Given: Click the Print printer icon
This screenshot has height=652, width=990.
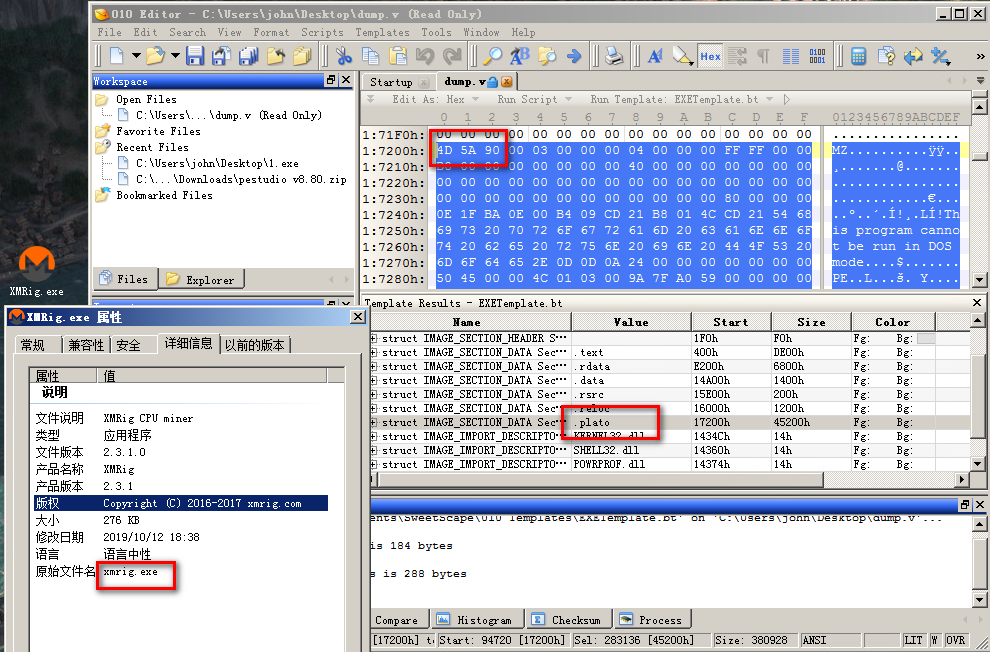Looking at the screenshot, I should [x=614, y=56].
